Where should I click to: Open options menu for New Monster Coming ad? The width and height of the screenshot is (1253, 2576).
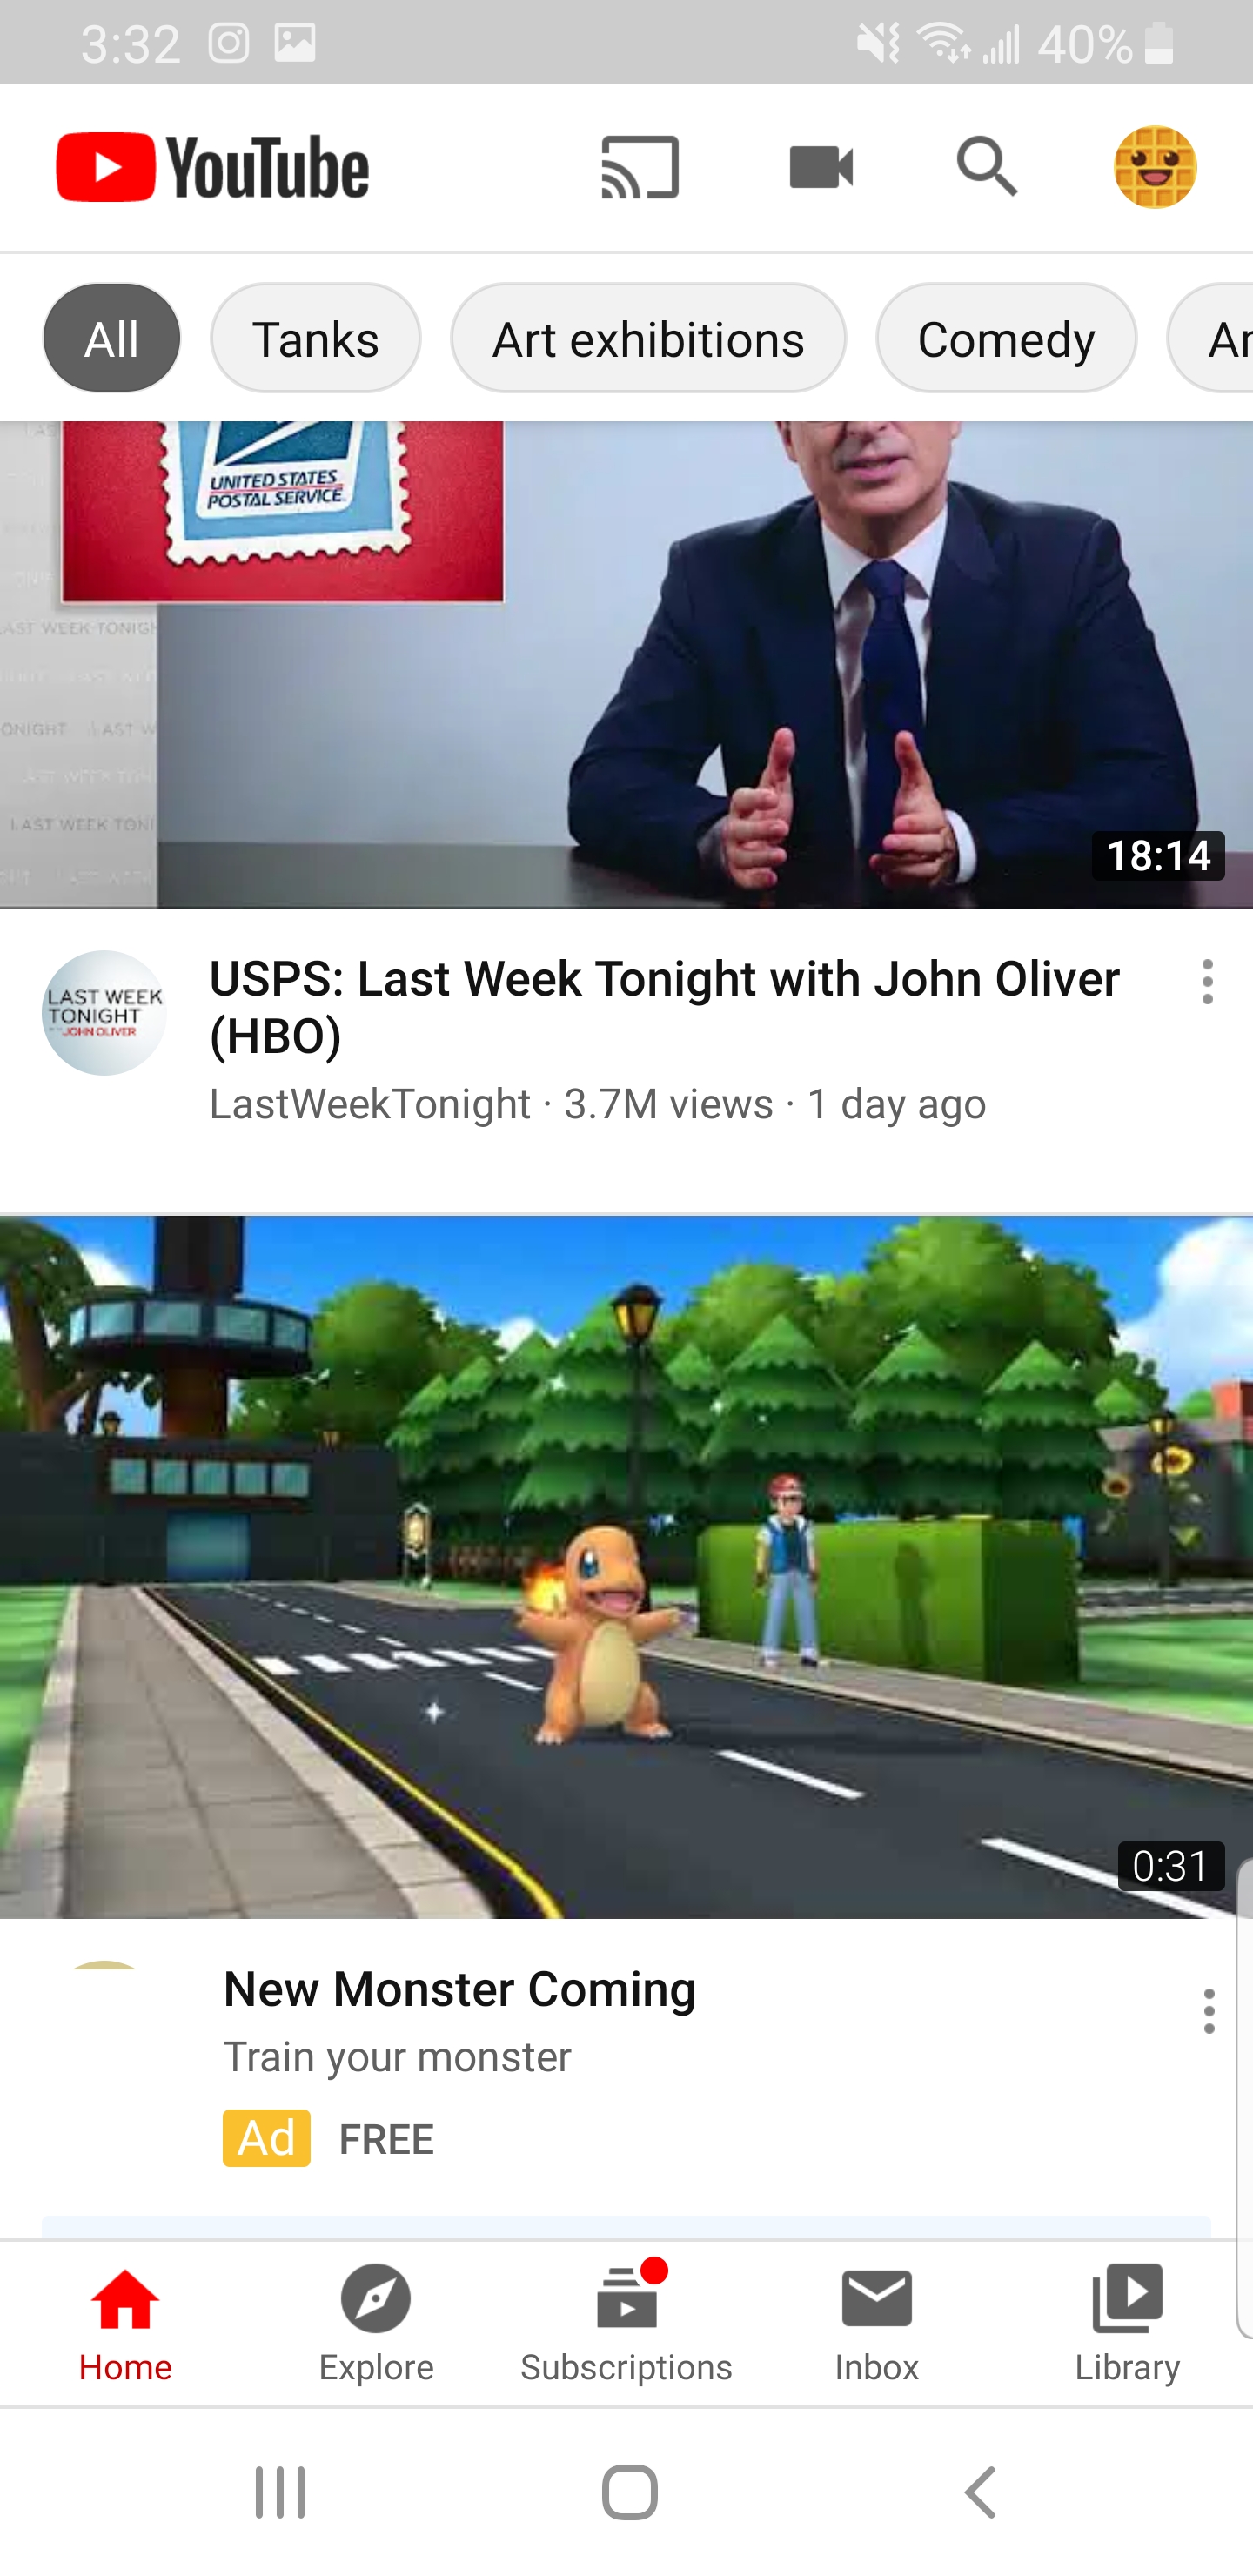point(1208,2011)
